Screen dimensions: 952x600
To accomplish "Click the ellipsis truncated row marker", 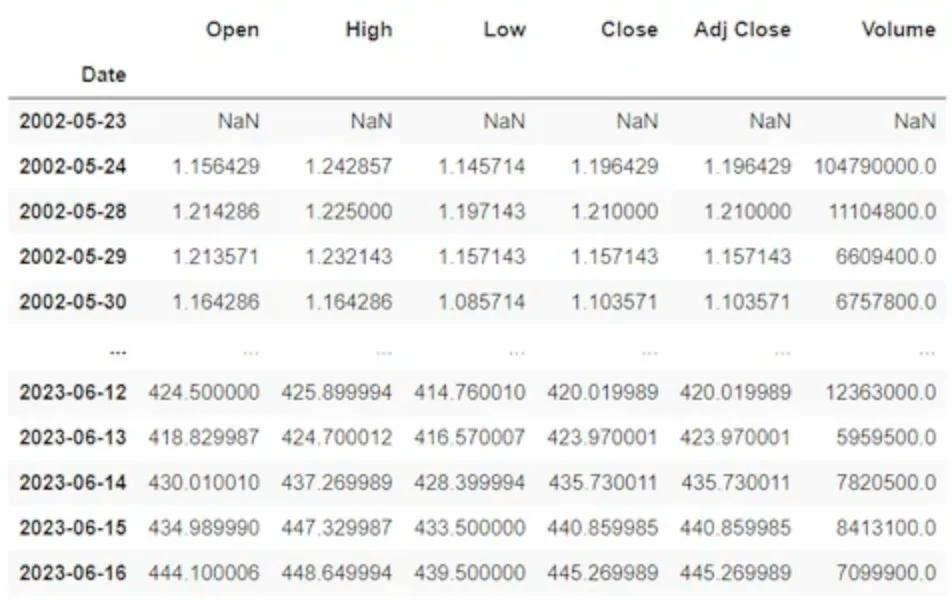I will tap(117, 351).
